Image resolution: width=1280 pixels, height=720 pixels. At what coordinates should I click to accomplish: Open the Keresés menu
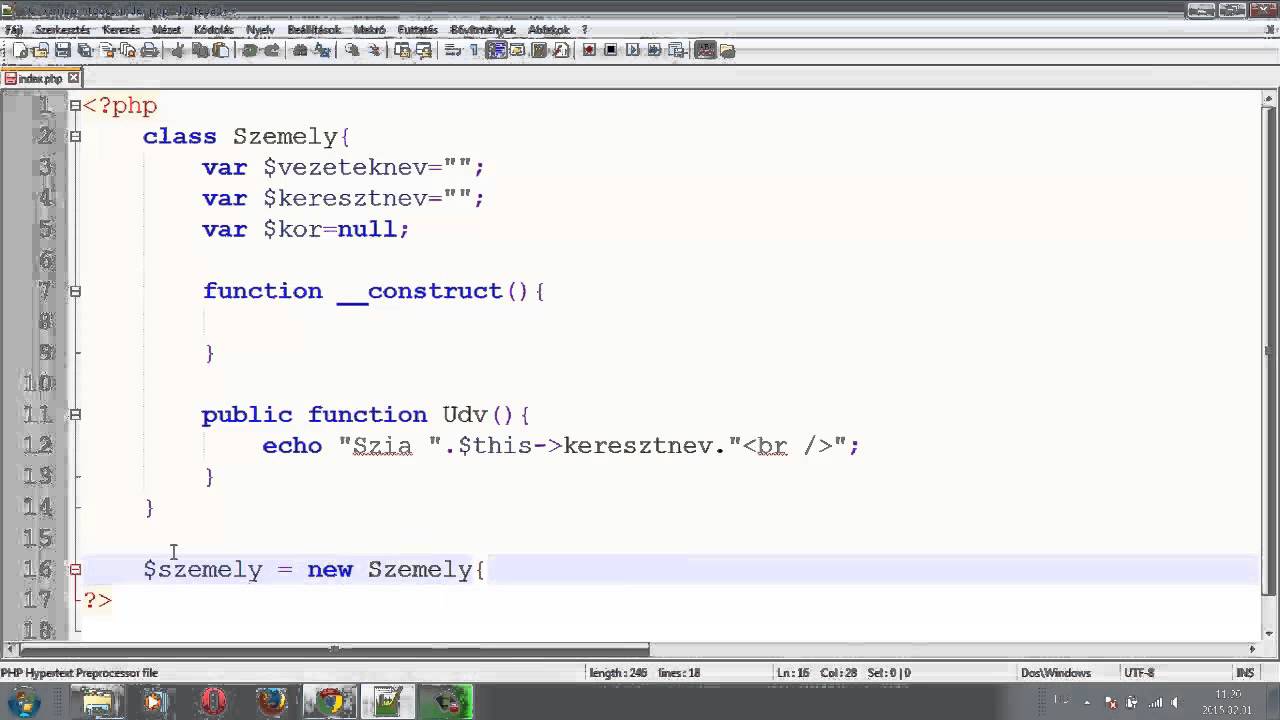point(121,30)
